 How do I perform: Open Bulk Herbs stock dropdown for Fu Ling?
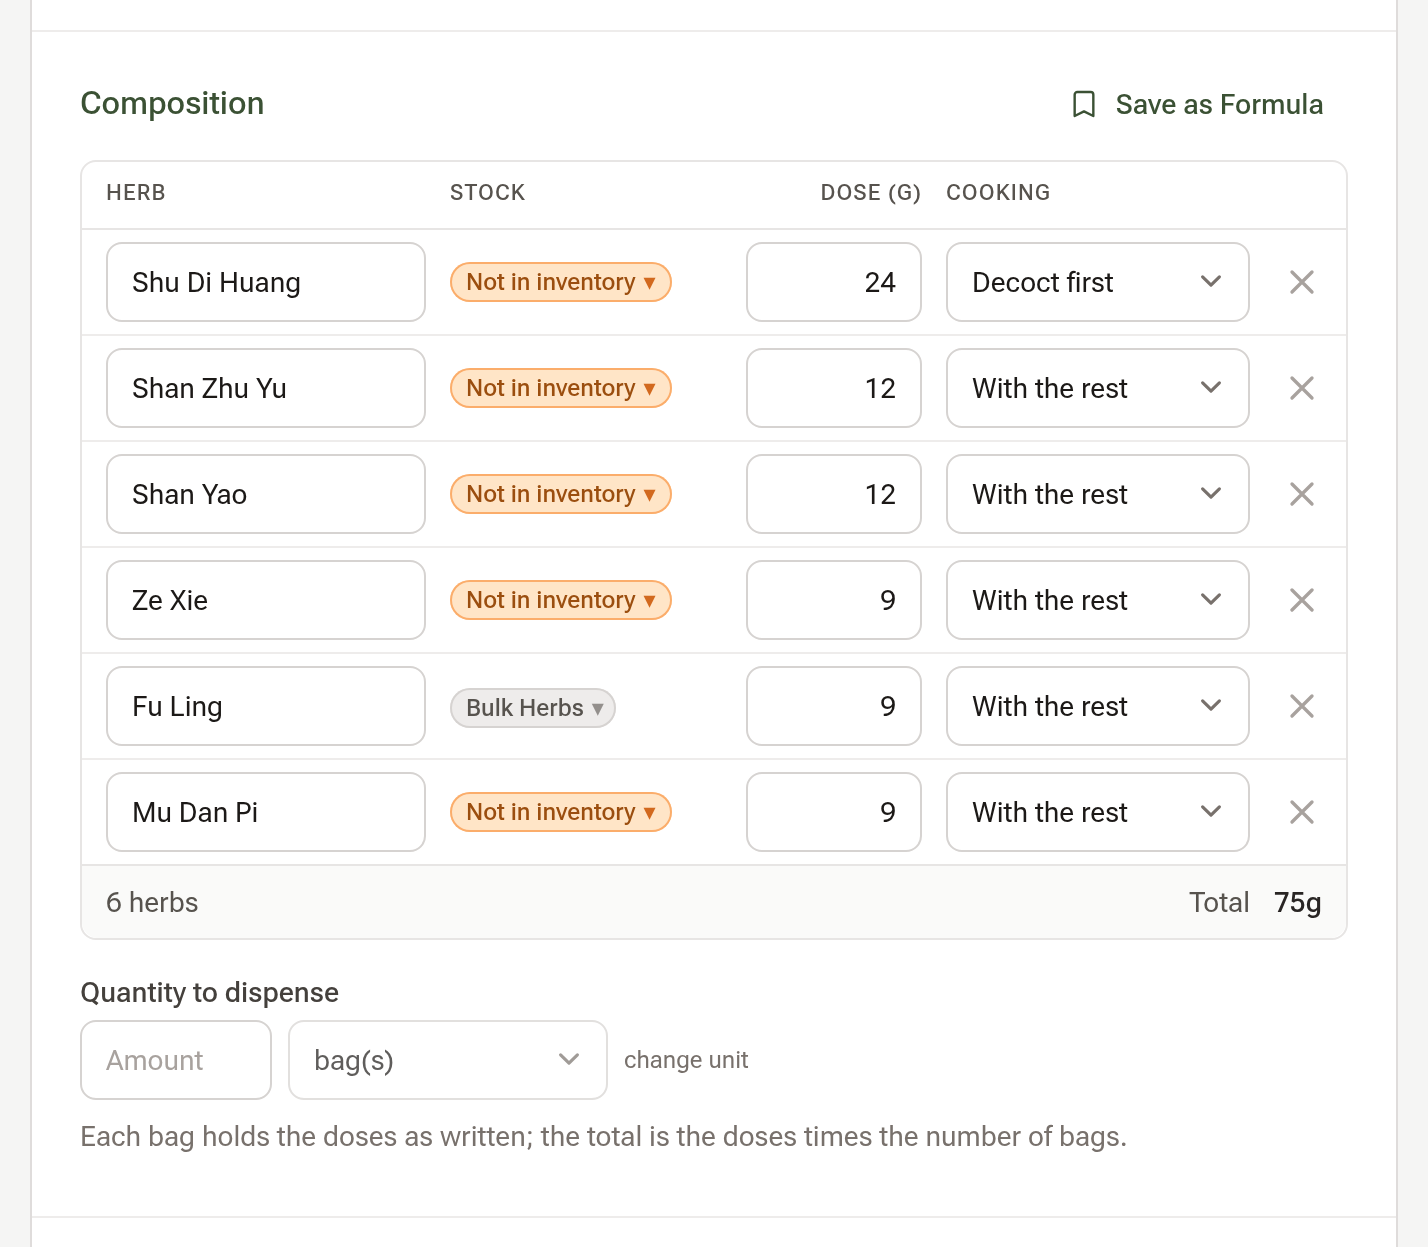[x=533, y=708]
